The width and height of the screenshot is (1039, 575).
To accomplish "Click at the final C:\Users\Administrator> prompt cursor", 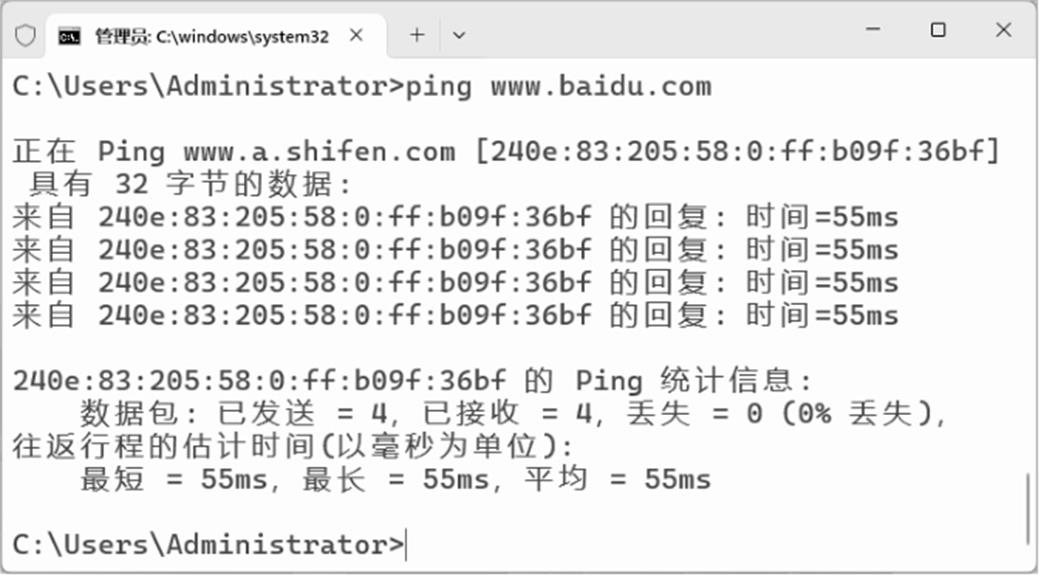I will pyautogui.click(x=406, y=545).
